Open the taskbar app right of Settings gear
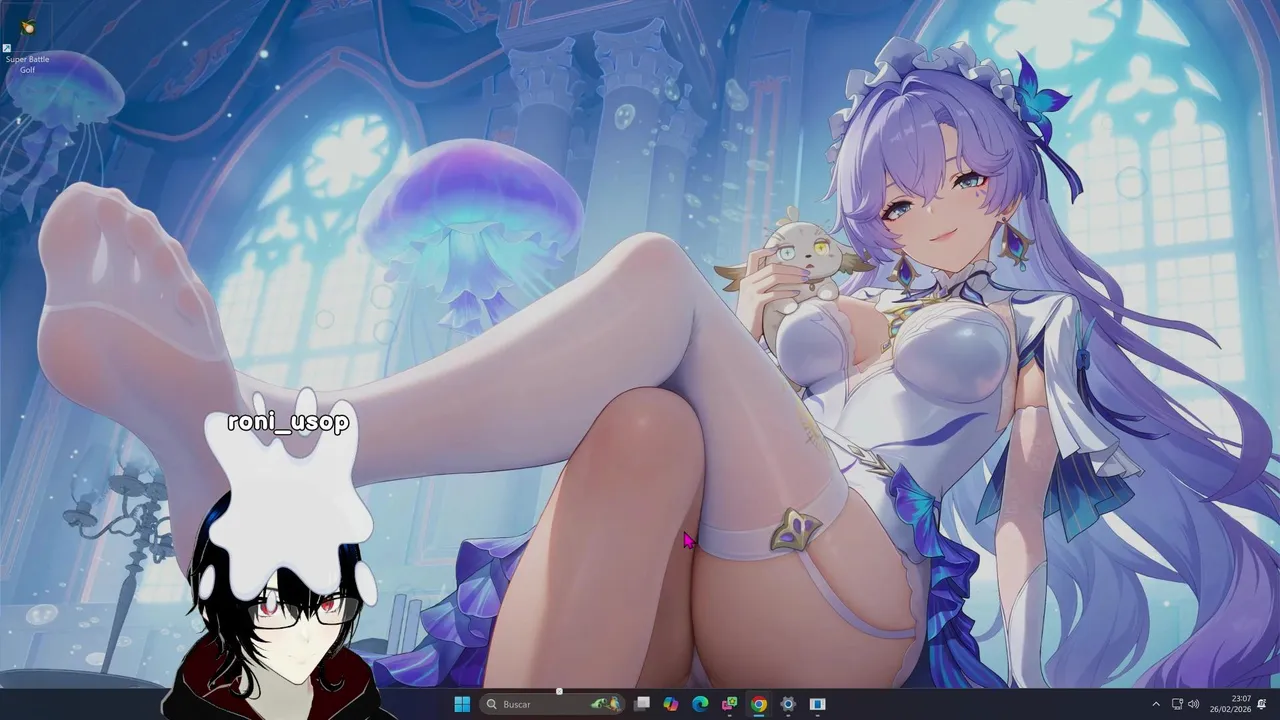This screenshot has height=720, width=1280. 817,704
